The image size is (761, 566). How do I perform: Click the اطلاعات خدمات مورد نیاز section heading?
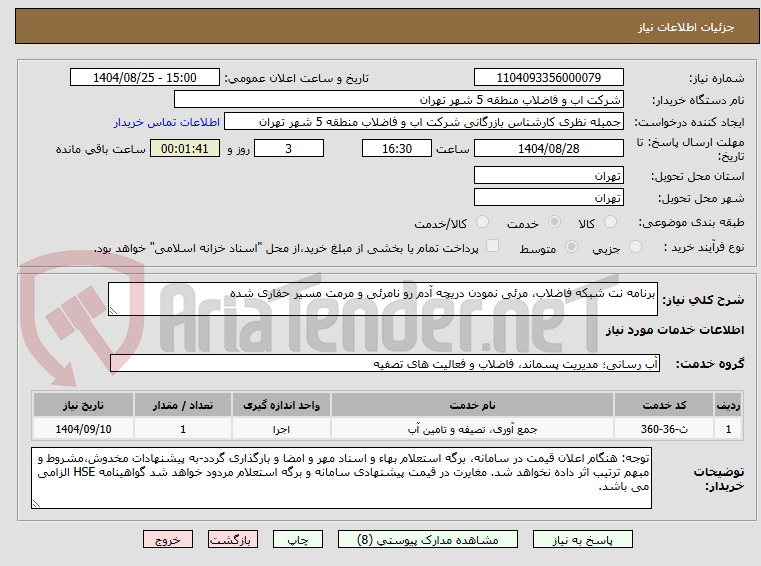[675, 330]
